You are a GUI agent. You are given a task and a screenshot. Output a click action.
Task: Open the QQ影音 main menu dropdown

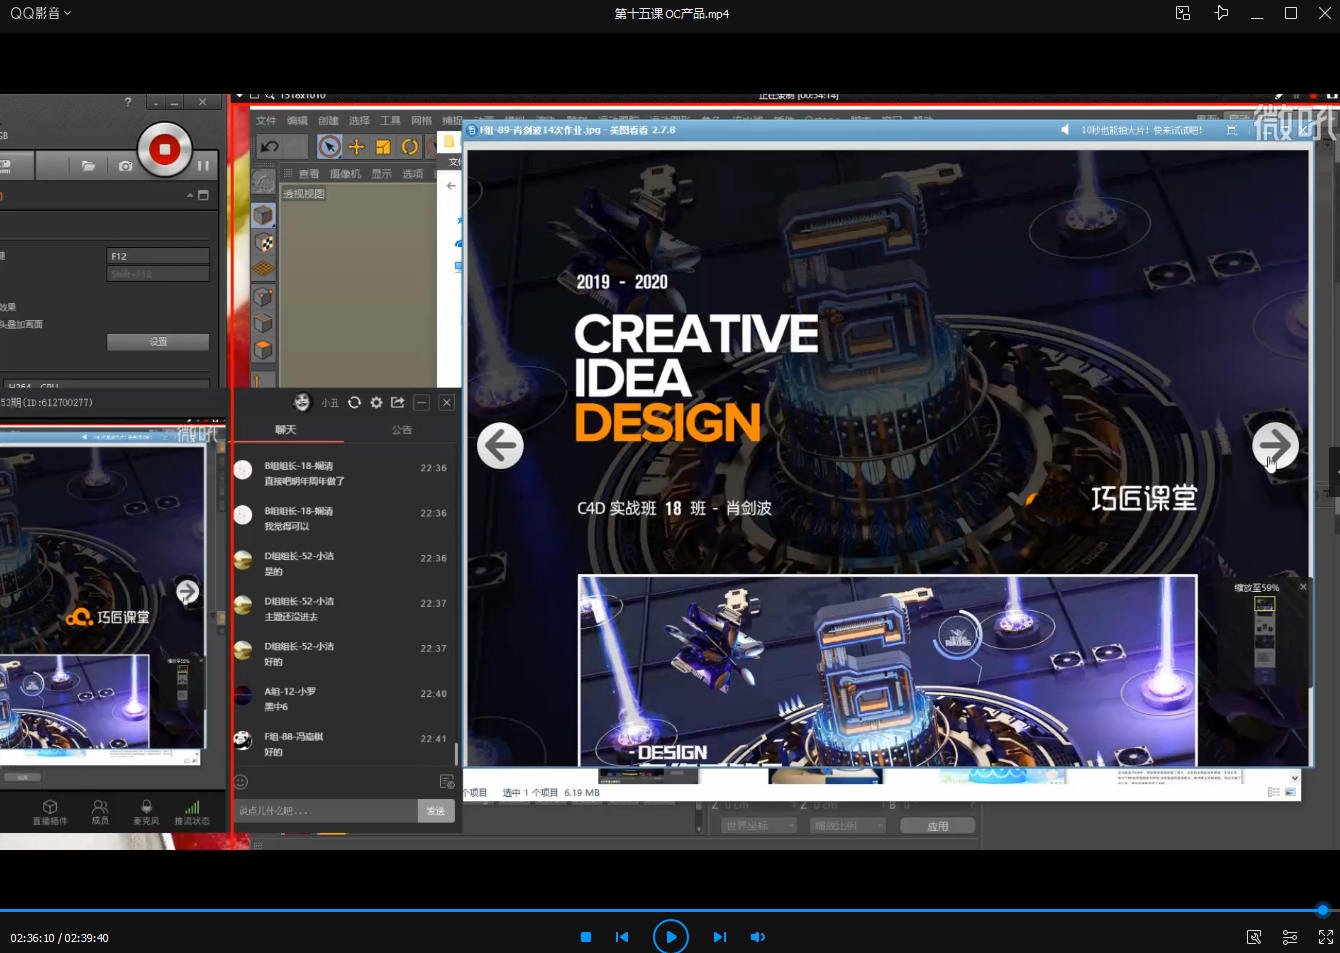(41, 13)
